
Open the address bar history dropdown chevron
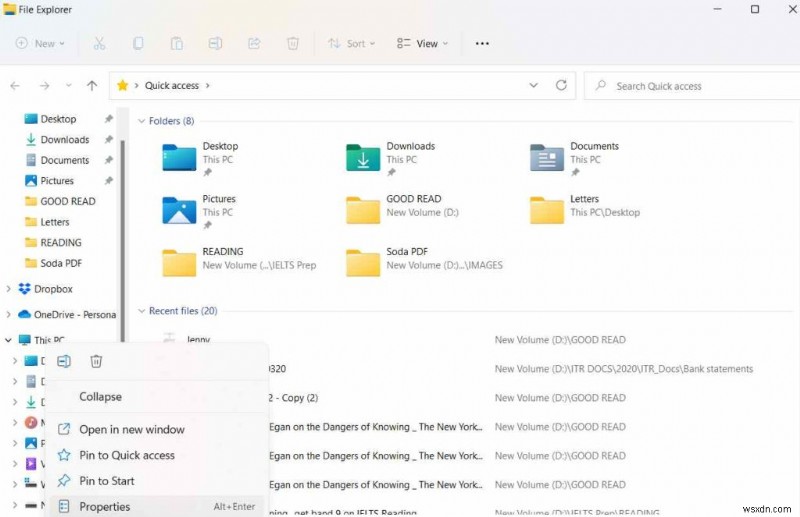click(x=533, y=85)
